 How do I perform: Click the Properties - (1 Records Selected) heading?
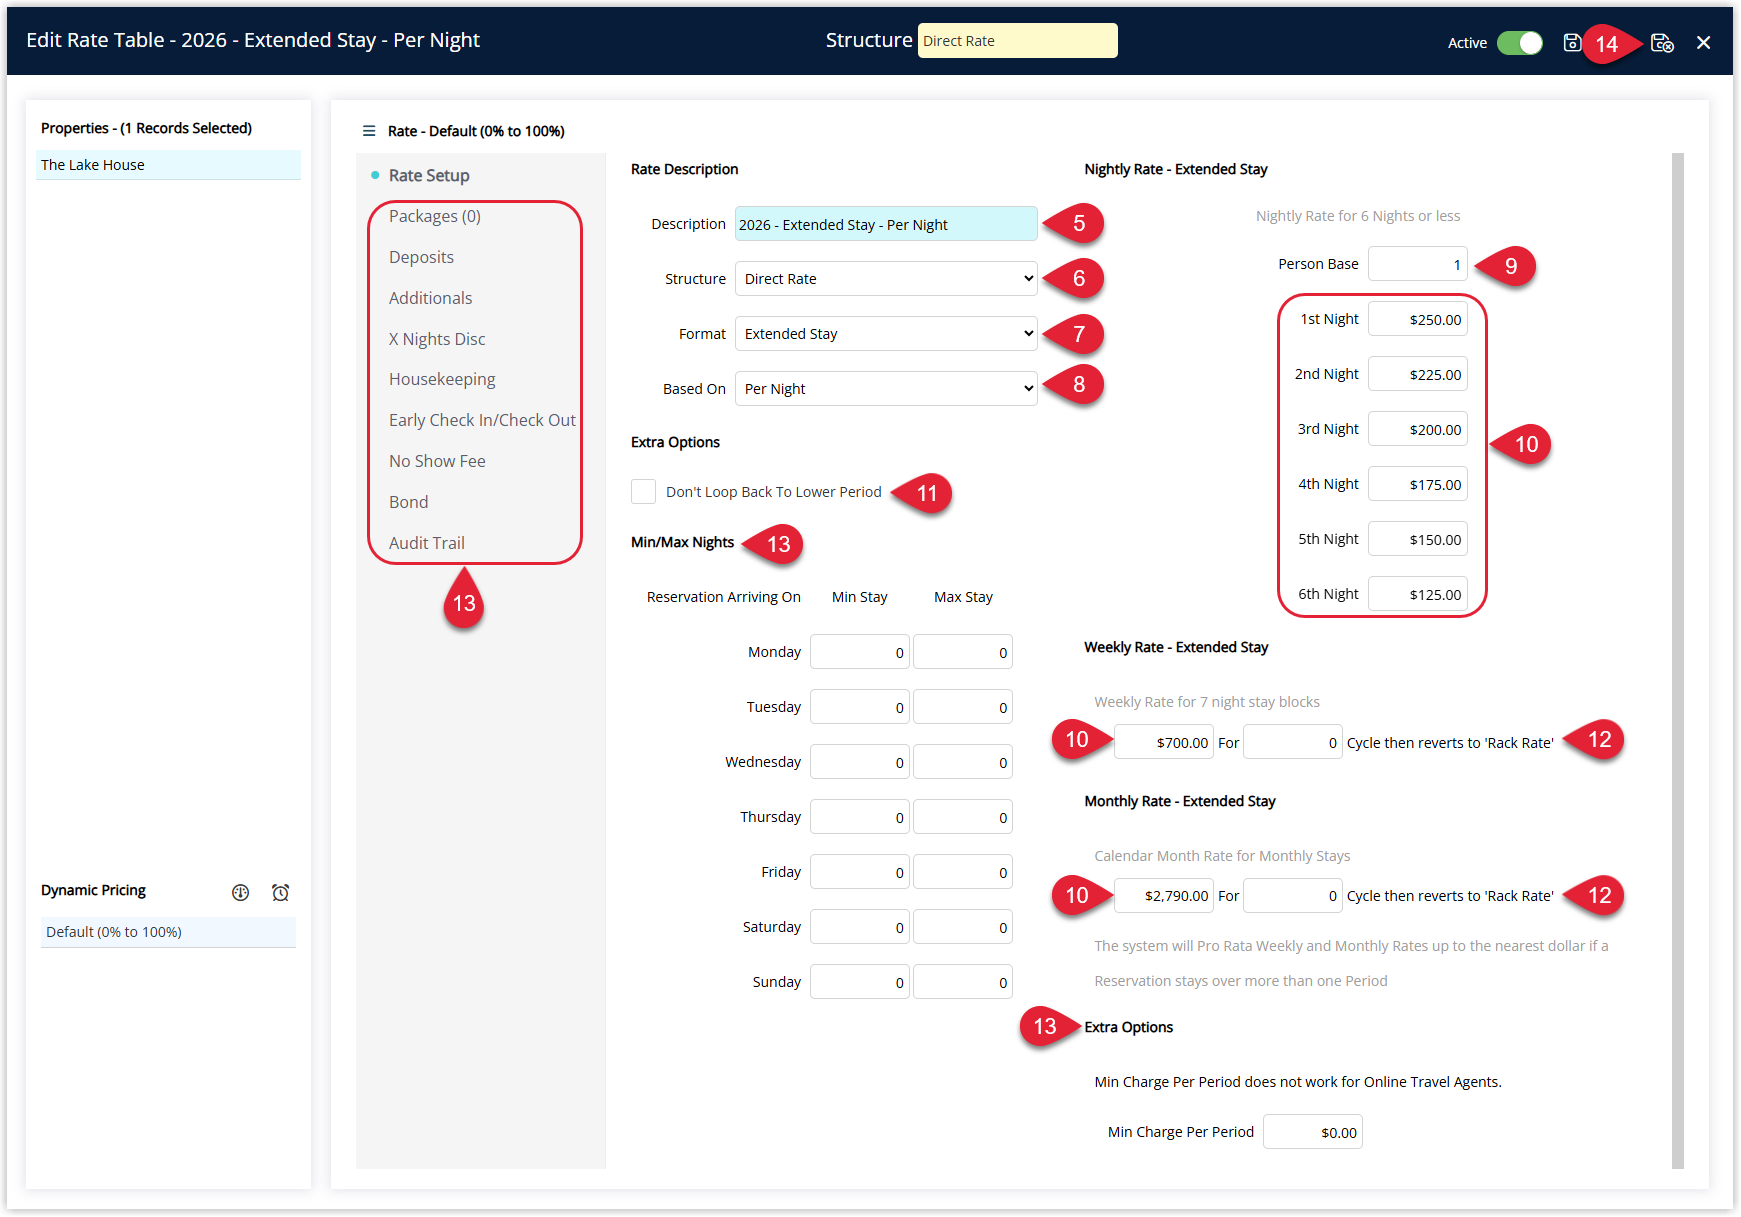coord(146,128)
